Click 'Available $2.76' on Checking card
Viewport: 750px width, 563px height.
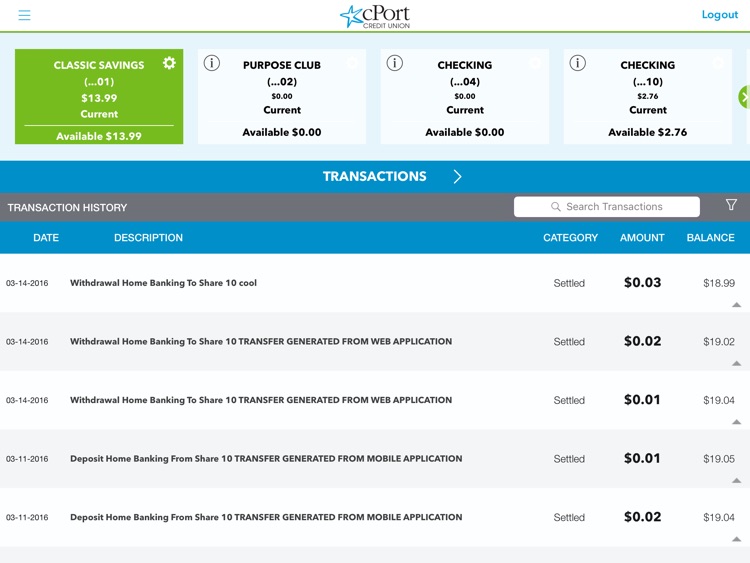click(648, 132)
